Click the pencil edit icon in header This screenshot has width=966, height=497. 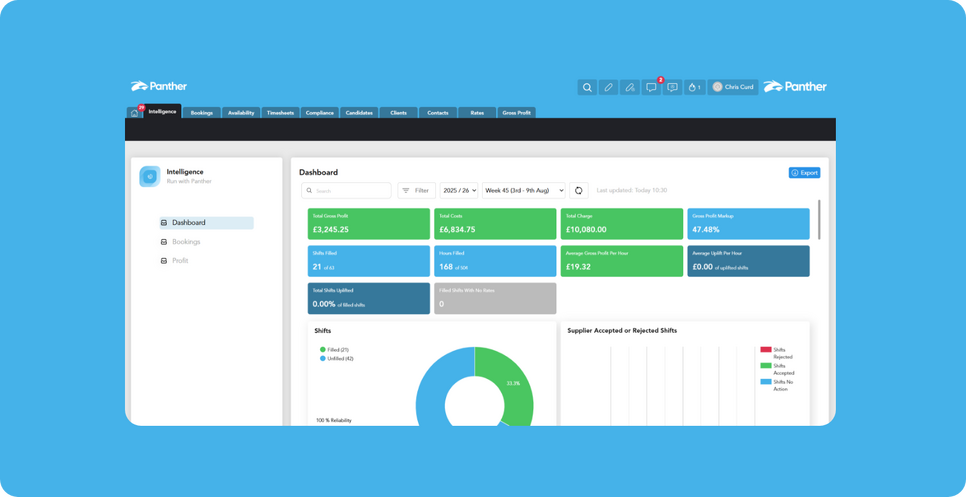pyautogui.click(x=608, y=87)
